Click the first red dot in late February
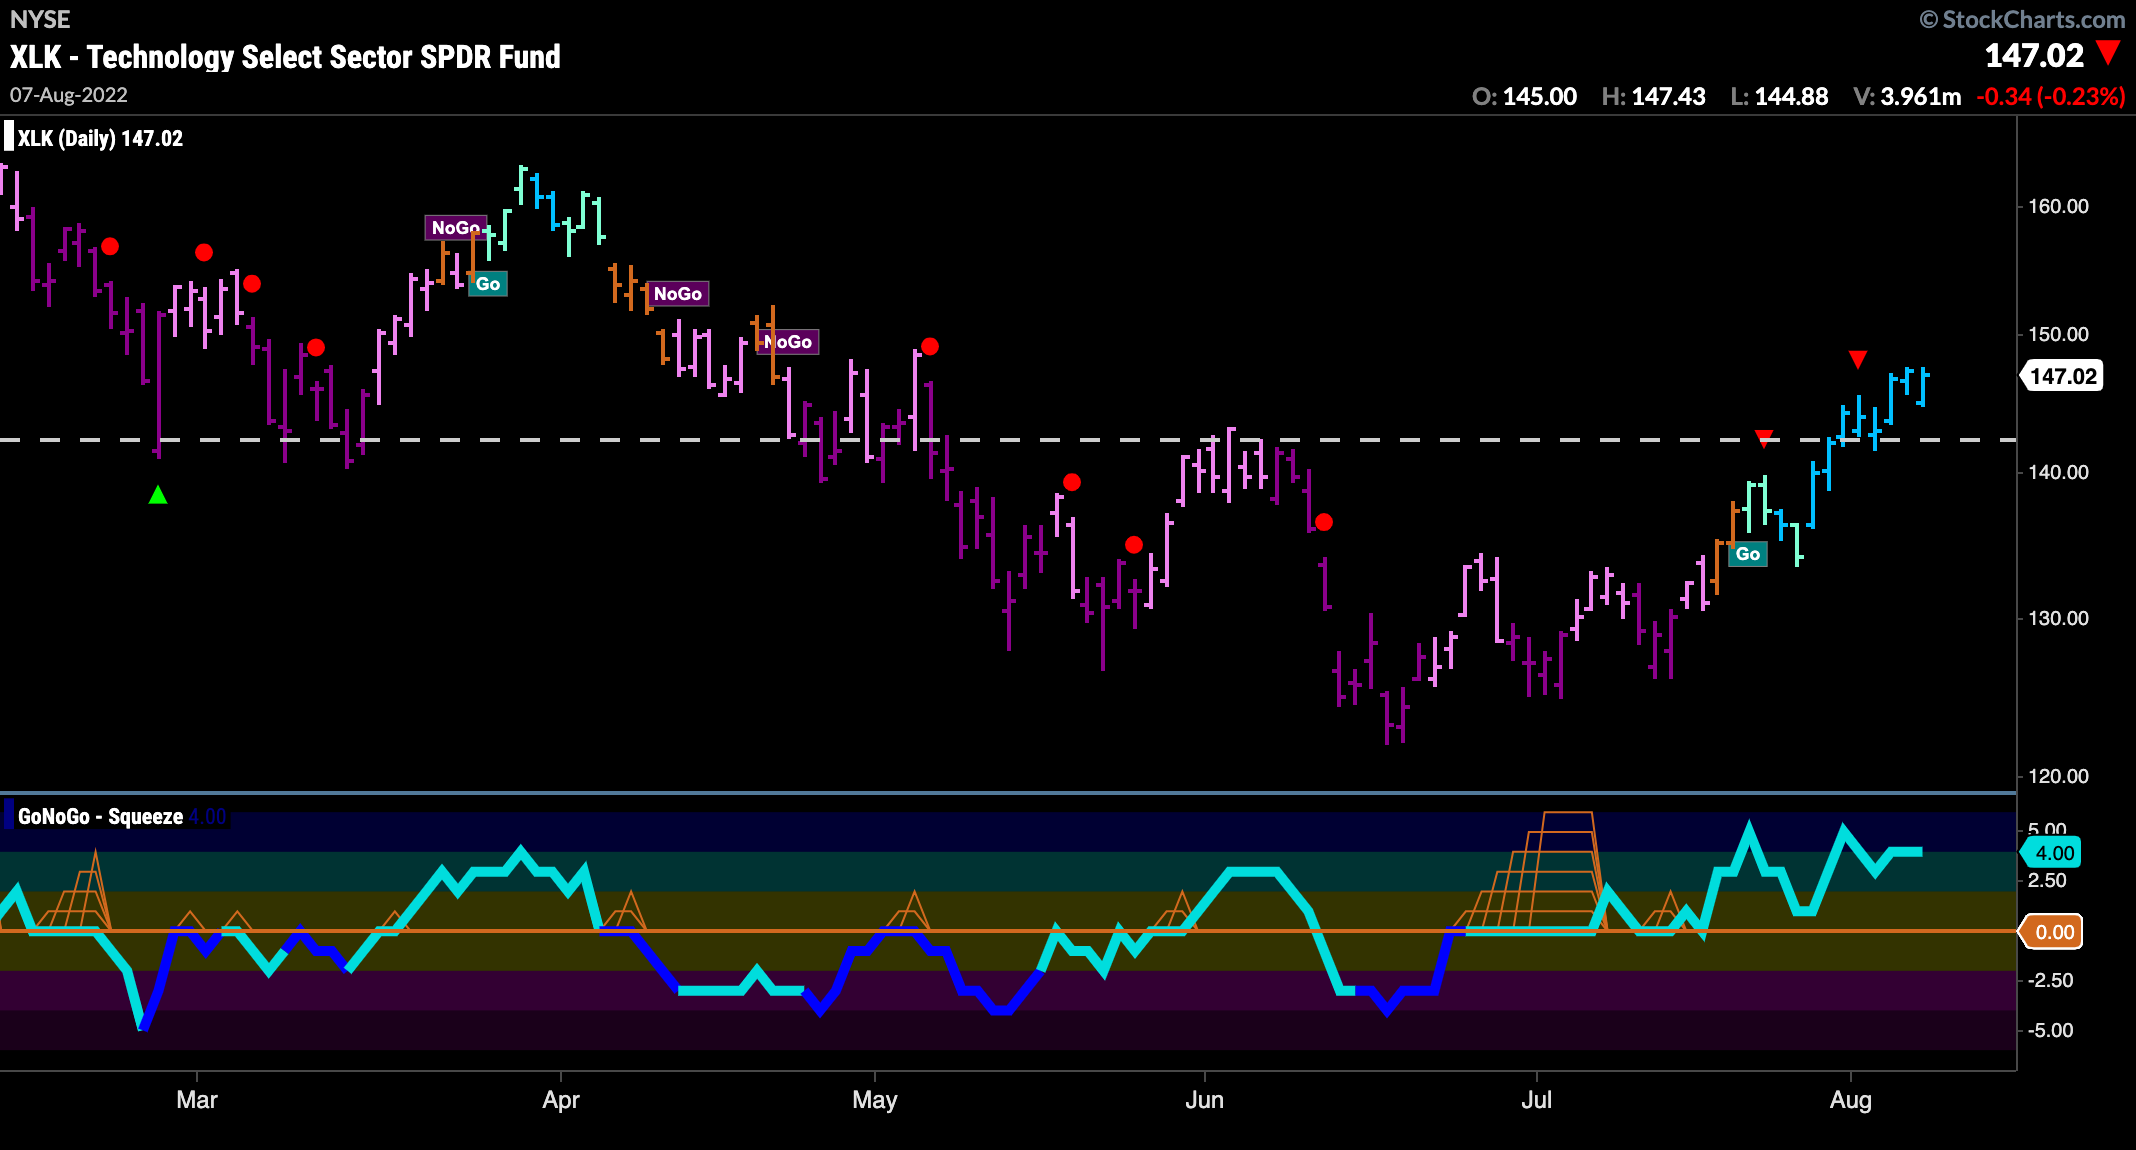2136x1150 pixels. coord(110,246)
